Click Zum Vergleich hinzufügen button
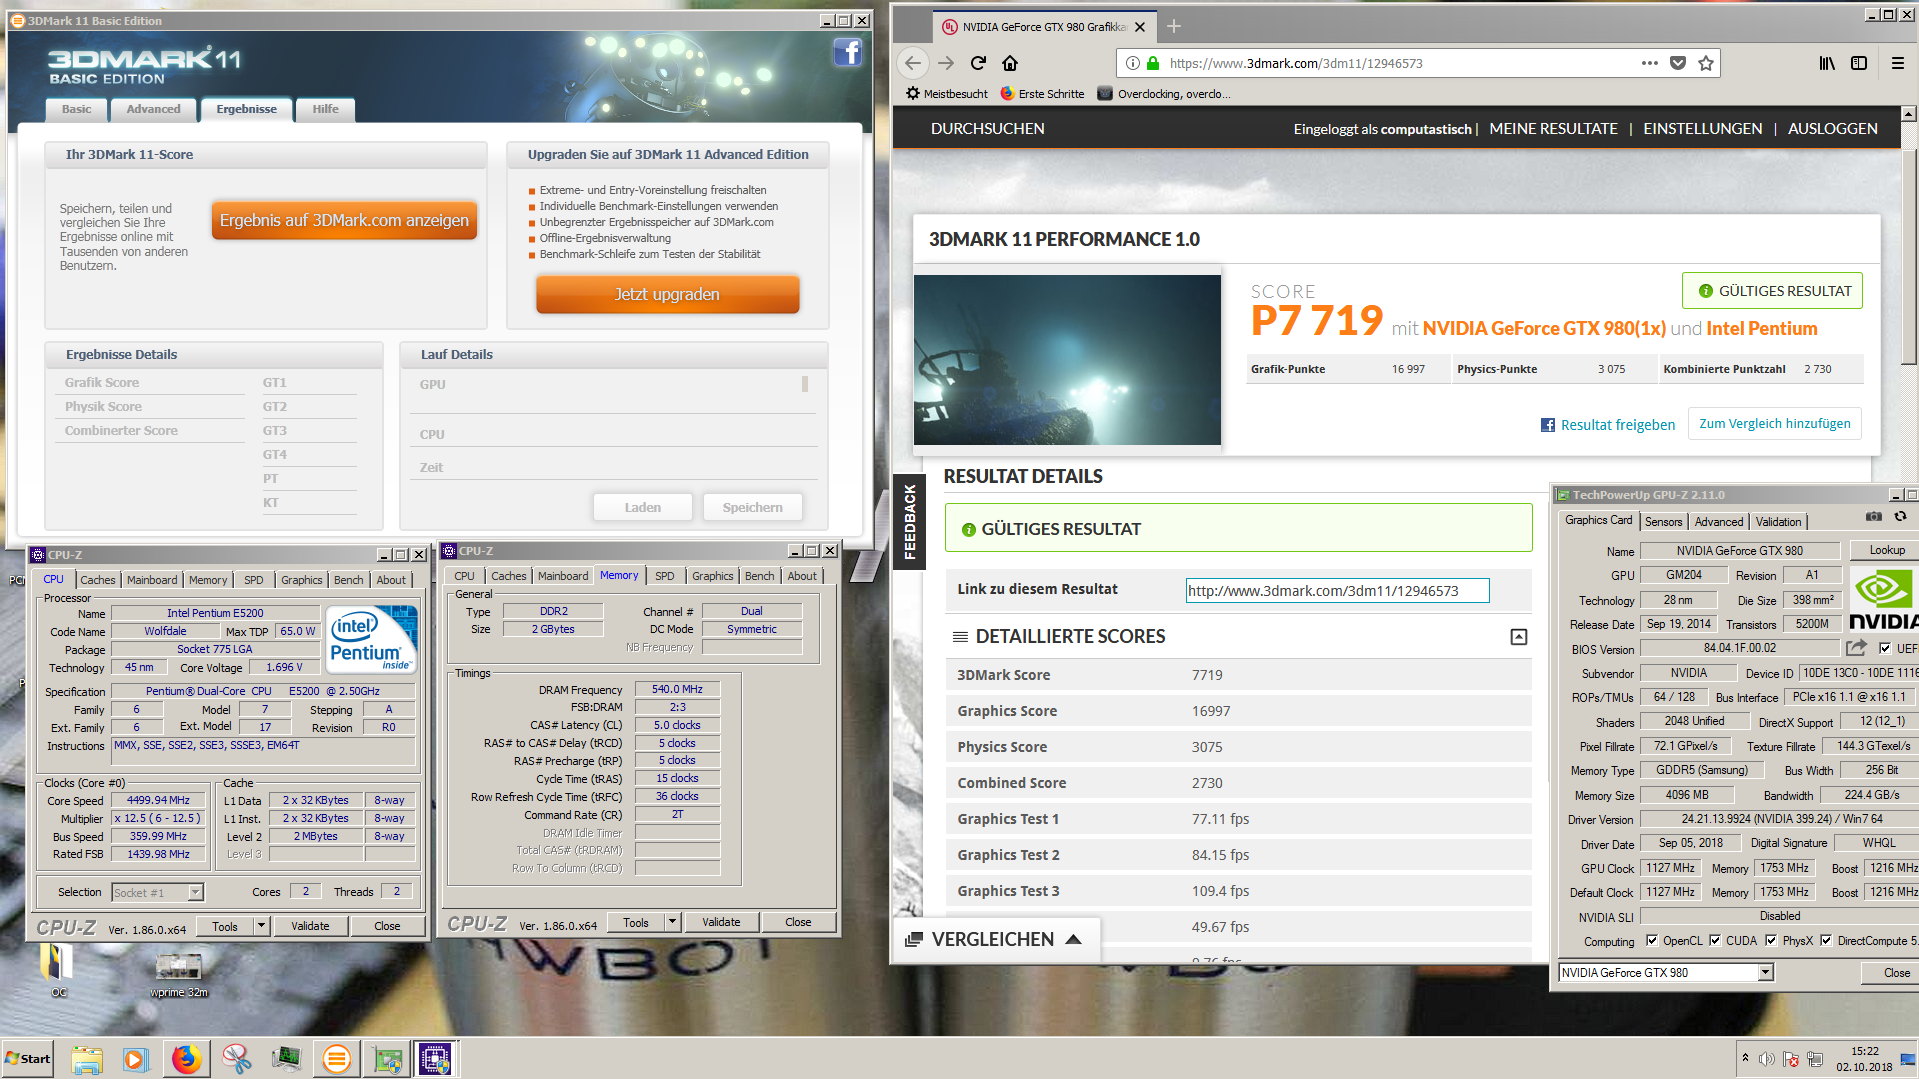1919x1079 pixels. pos(1774,424)
